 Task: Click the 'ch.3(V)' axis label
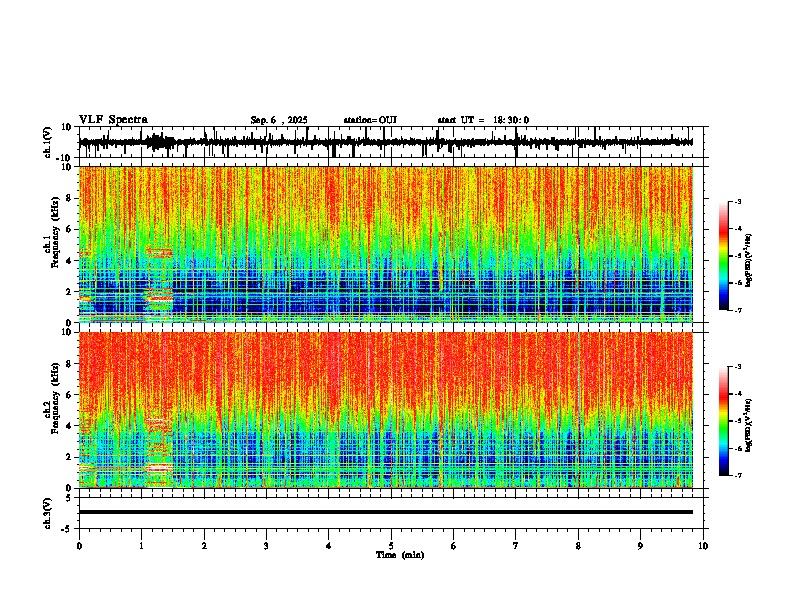(x=48, y=513)
